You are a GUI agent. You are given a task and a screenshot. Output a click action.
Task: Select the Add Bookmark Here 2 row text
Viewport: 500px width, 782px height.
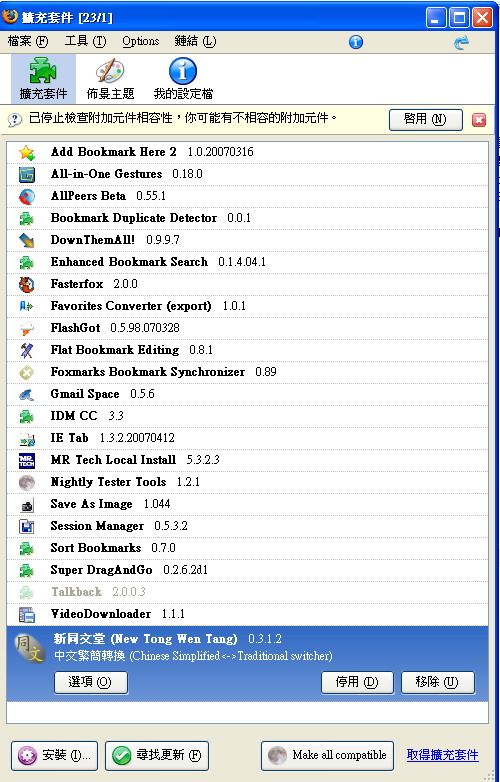tap(152, 152)
